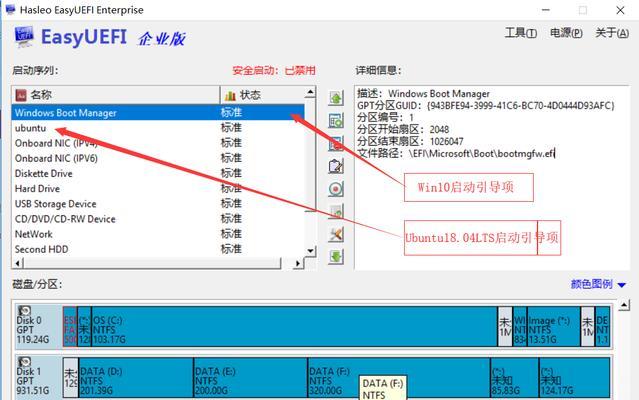
Task: Select the ESP partition on Disk 0
Action: (70, 327)
